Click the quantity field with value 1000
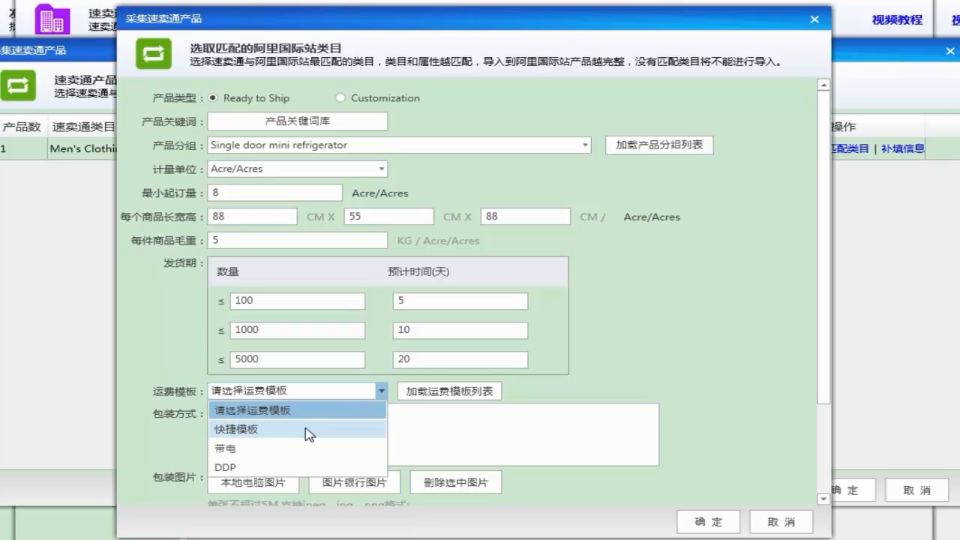This screenshot has width=960, height=540. pyautogui.click(x=298, y=330)
